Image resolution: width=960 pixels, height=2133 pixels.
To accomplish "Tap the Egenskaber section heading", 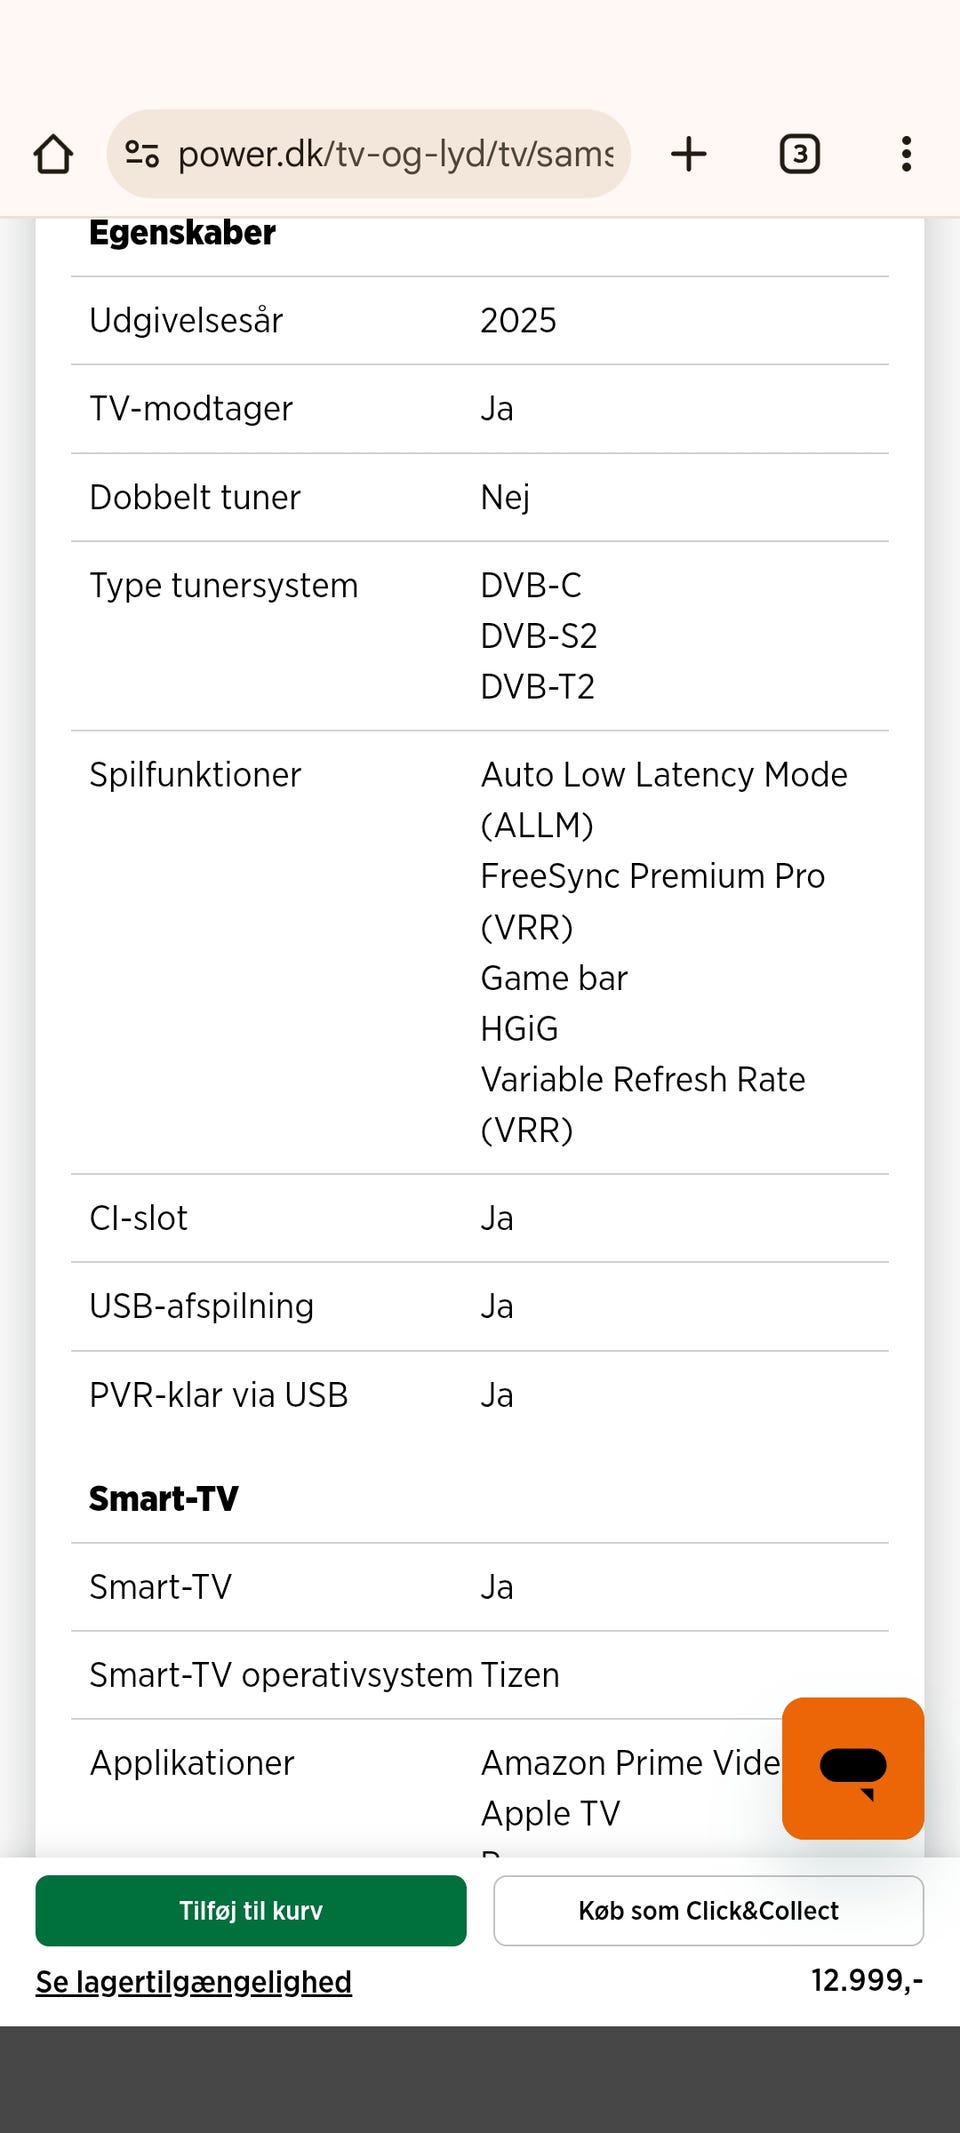I will click(x=182, y=233).
